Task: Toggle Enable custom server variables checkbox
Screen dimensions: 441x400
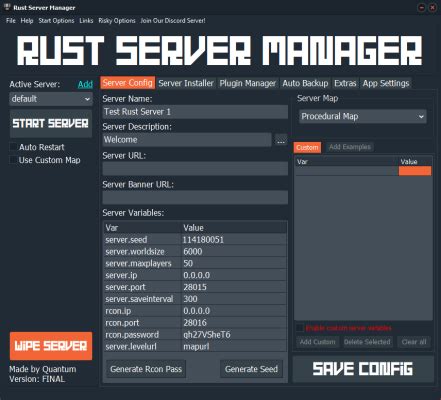Action: [300, 328]
